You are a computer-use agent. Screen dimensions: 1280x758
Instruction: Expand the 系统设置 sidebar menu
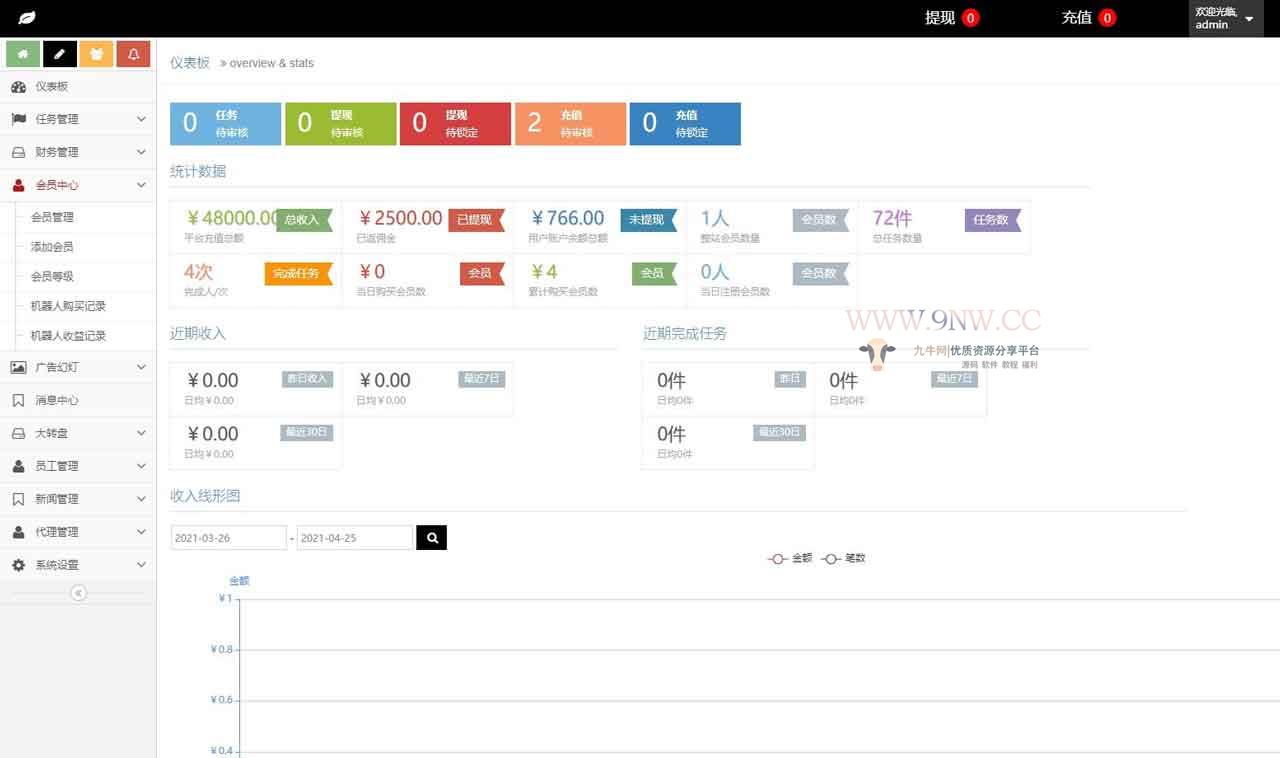click(x=78, y=565)
